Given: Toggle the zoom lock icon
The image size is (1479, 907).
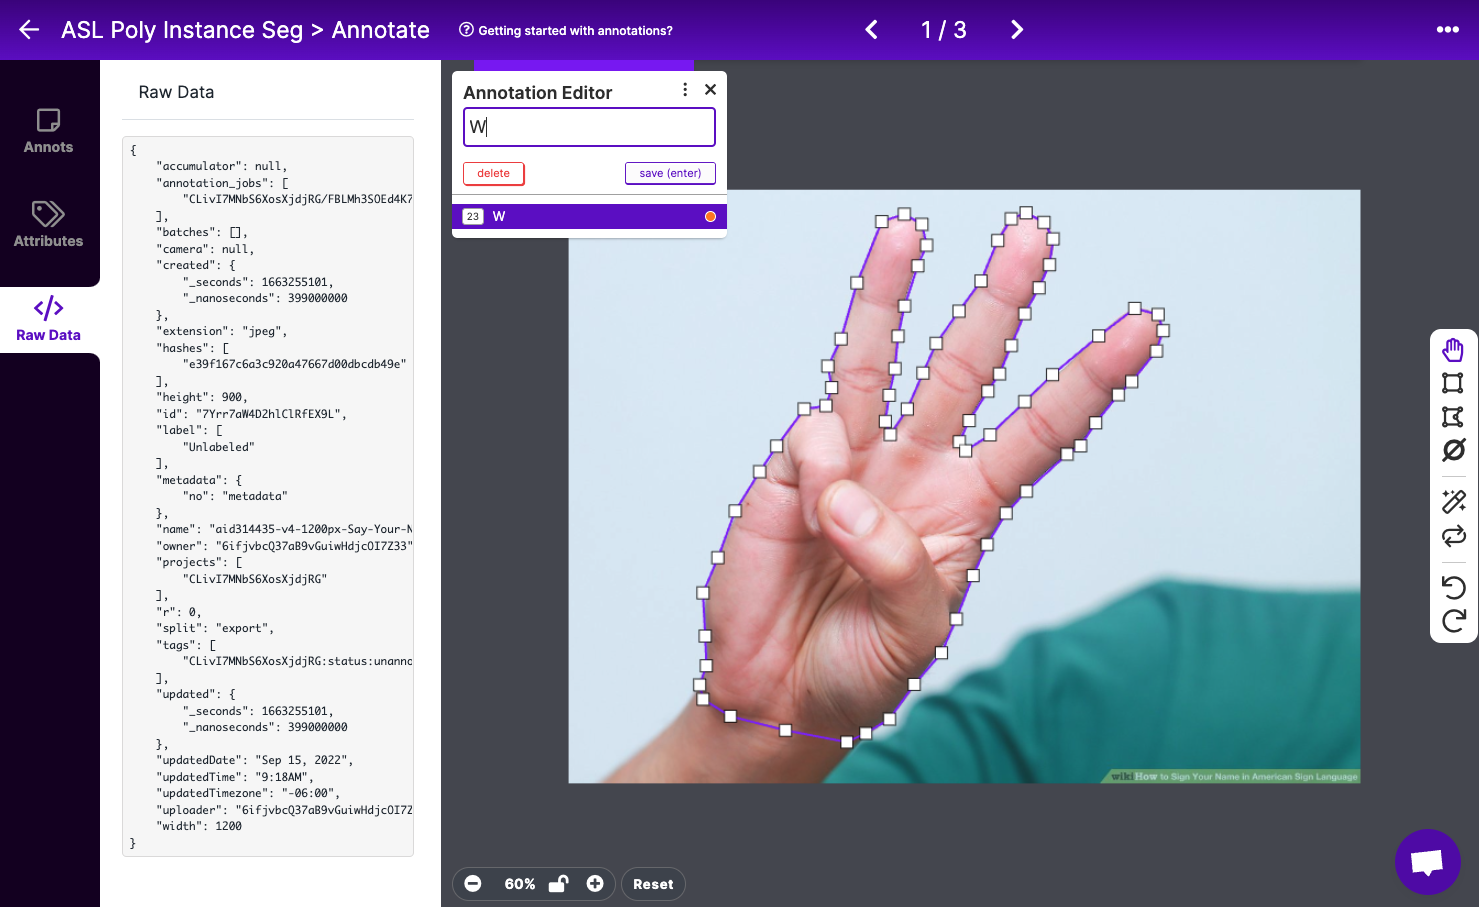Looking at the screenshot, I should 559,883.
